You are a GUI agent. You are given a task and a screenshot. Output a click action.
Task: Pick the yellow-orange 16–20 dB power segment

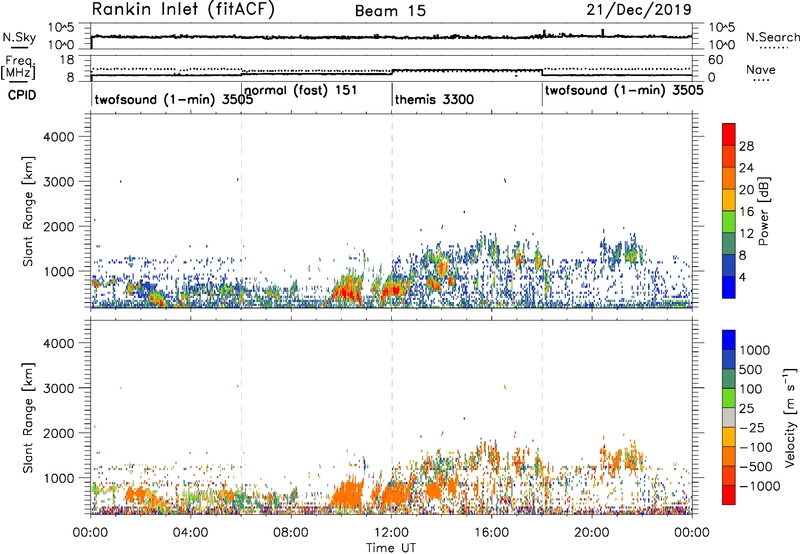coord(729,200)
